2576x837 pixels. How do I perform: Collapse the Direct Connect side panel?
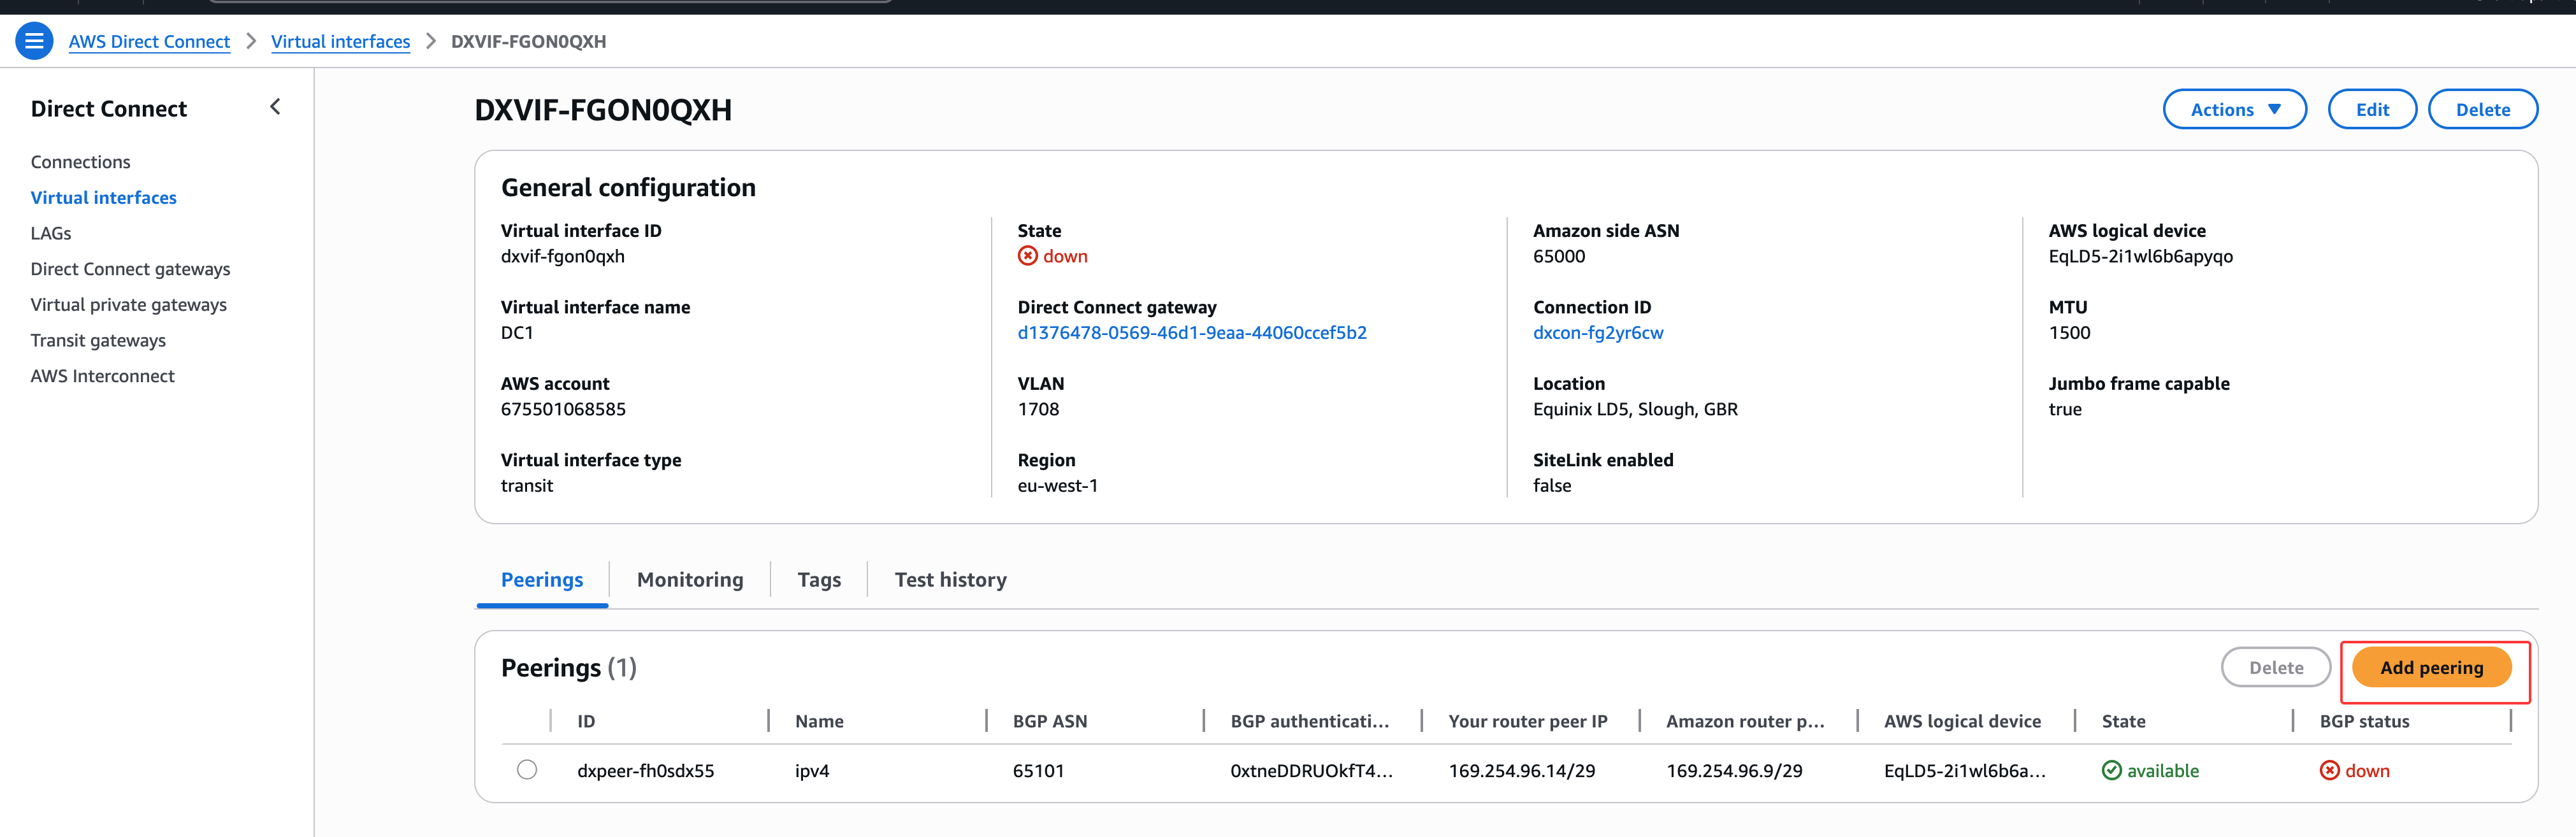275,107
